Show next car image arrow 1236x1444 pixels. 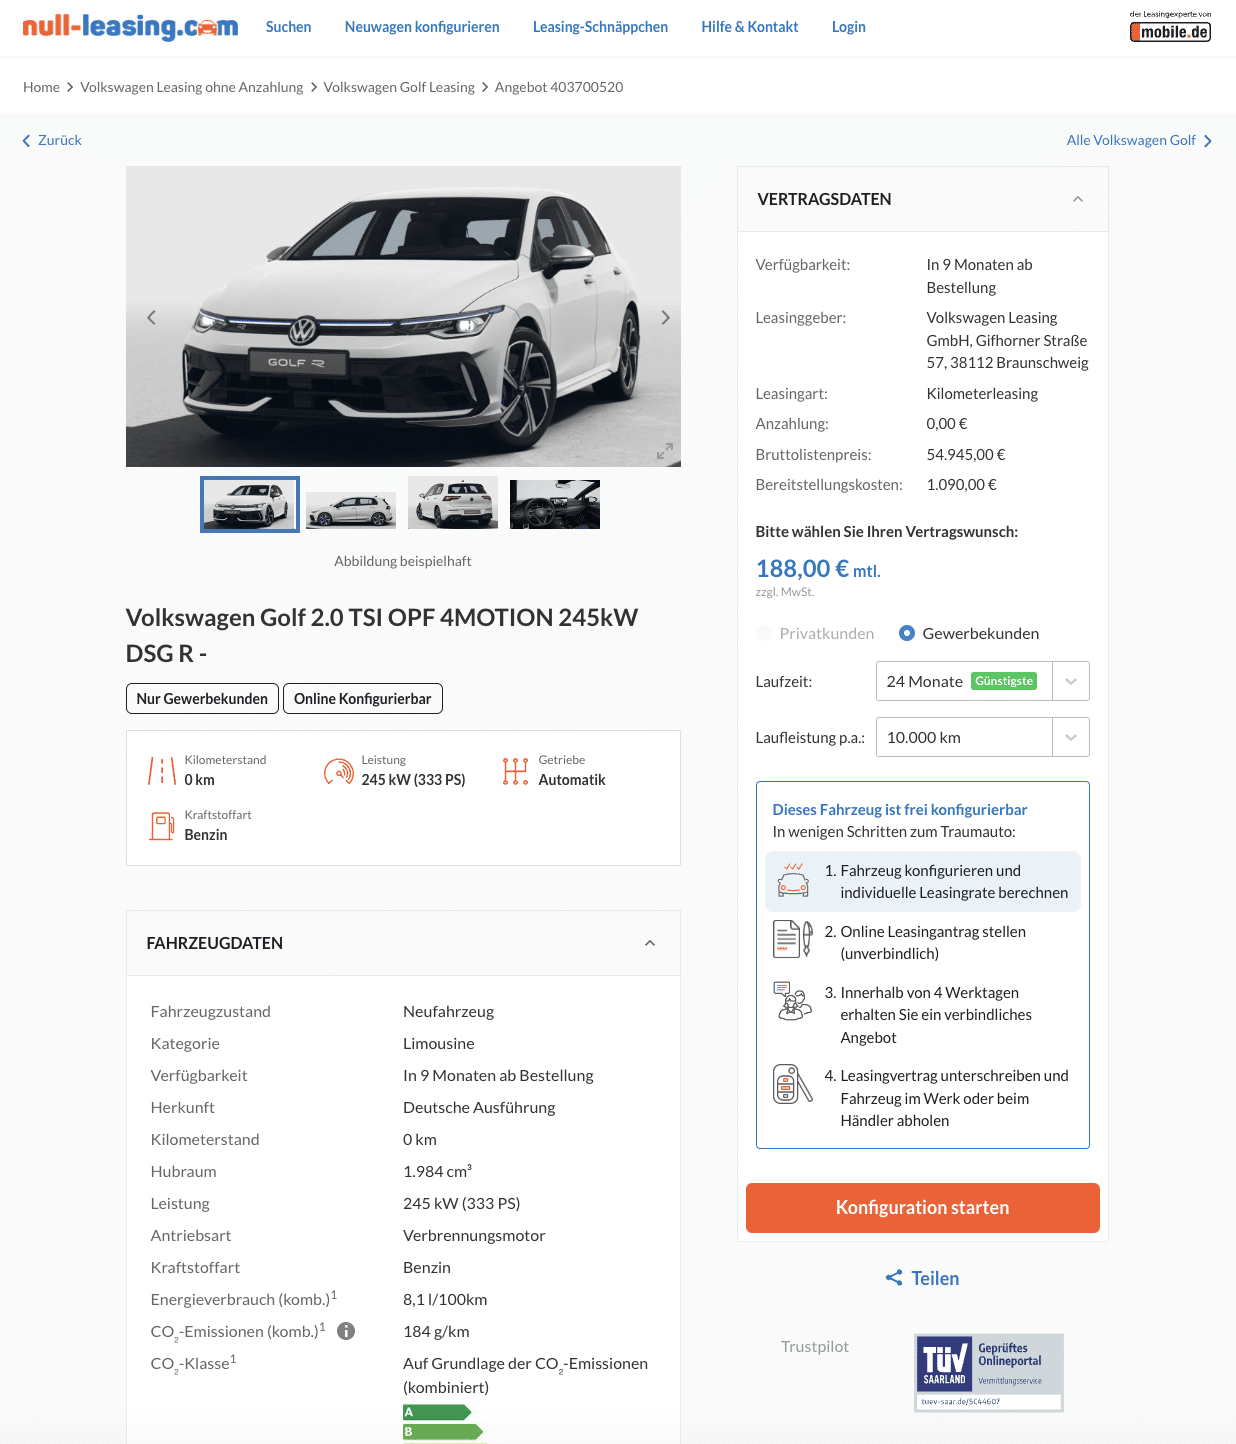[665, 317]
